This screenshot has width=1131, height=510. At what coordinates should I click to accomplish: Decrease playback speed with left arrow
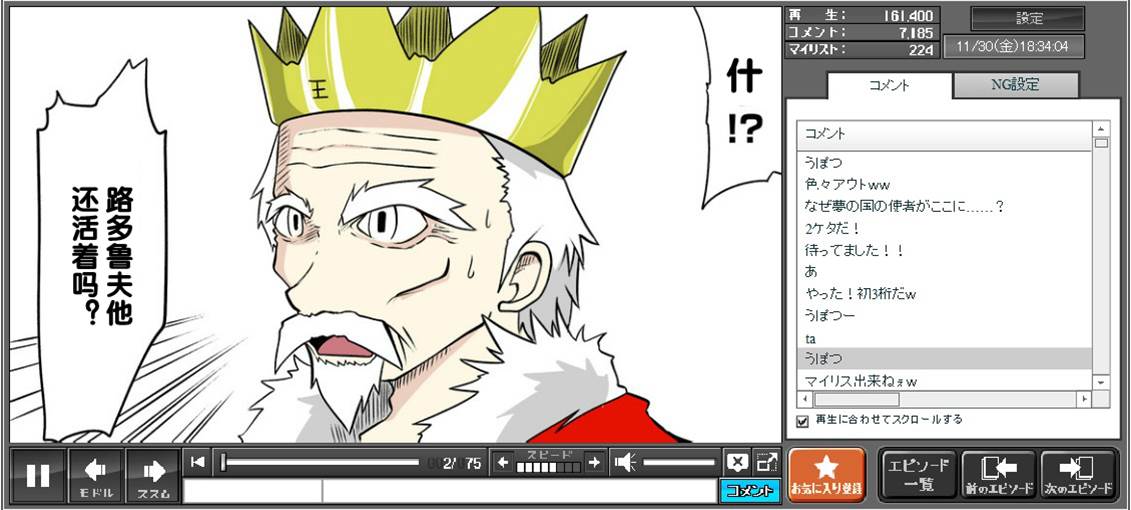coord(503,462)
